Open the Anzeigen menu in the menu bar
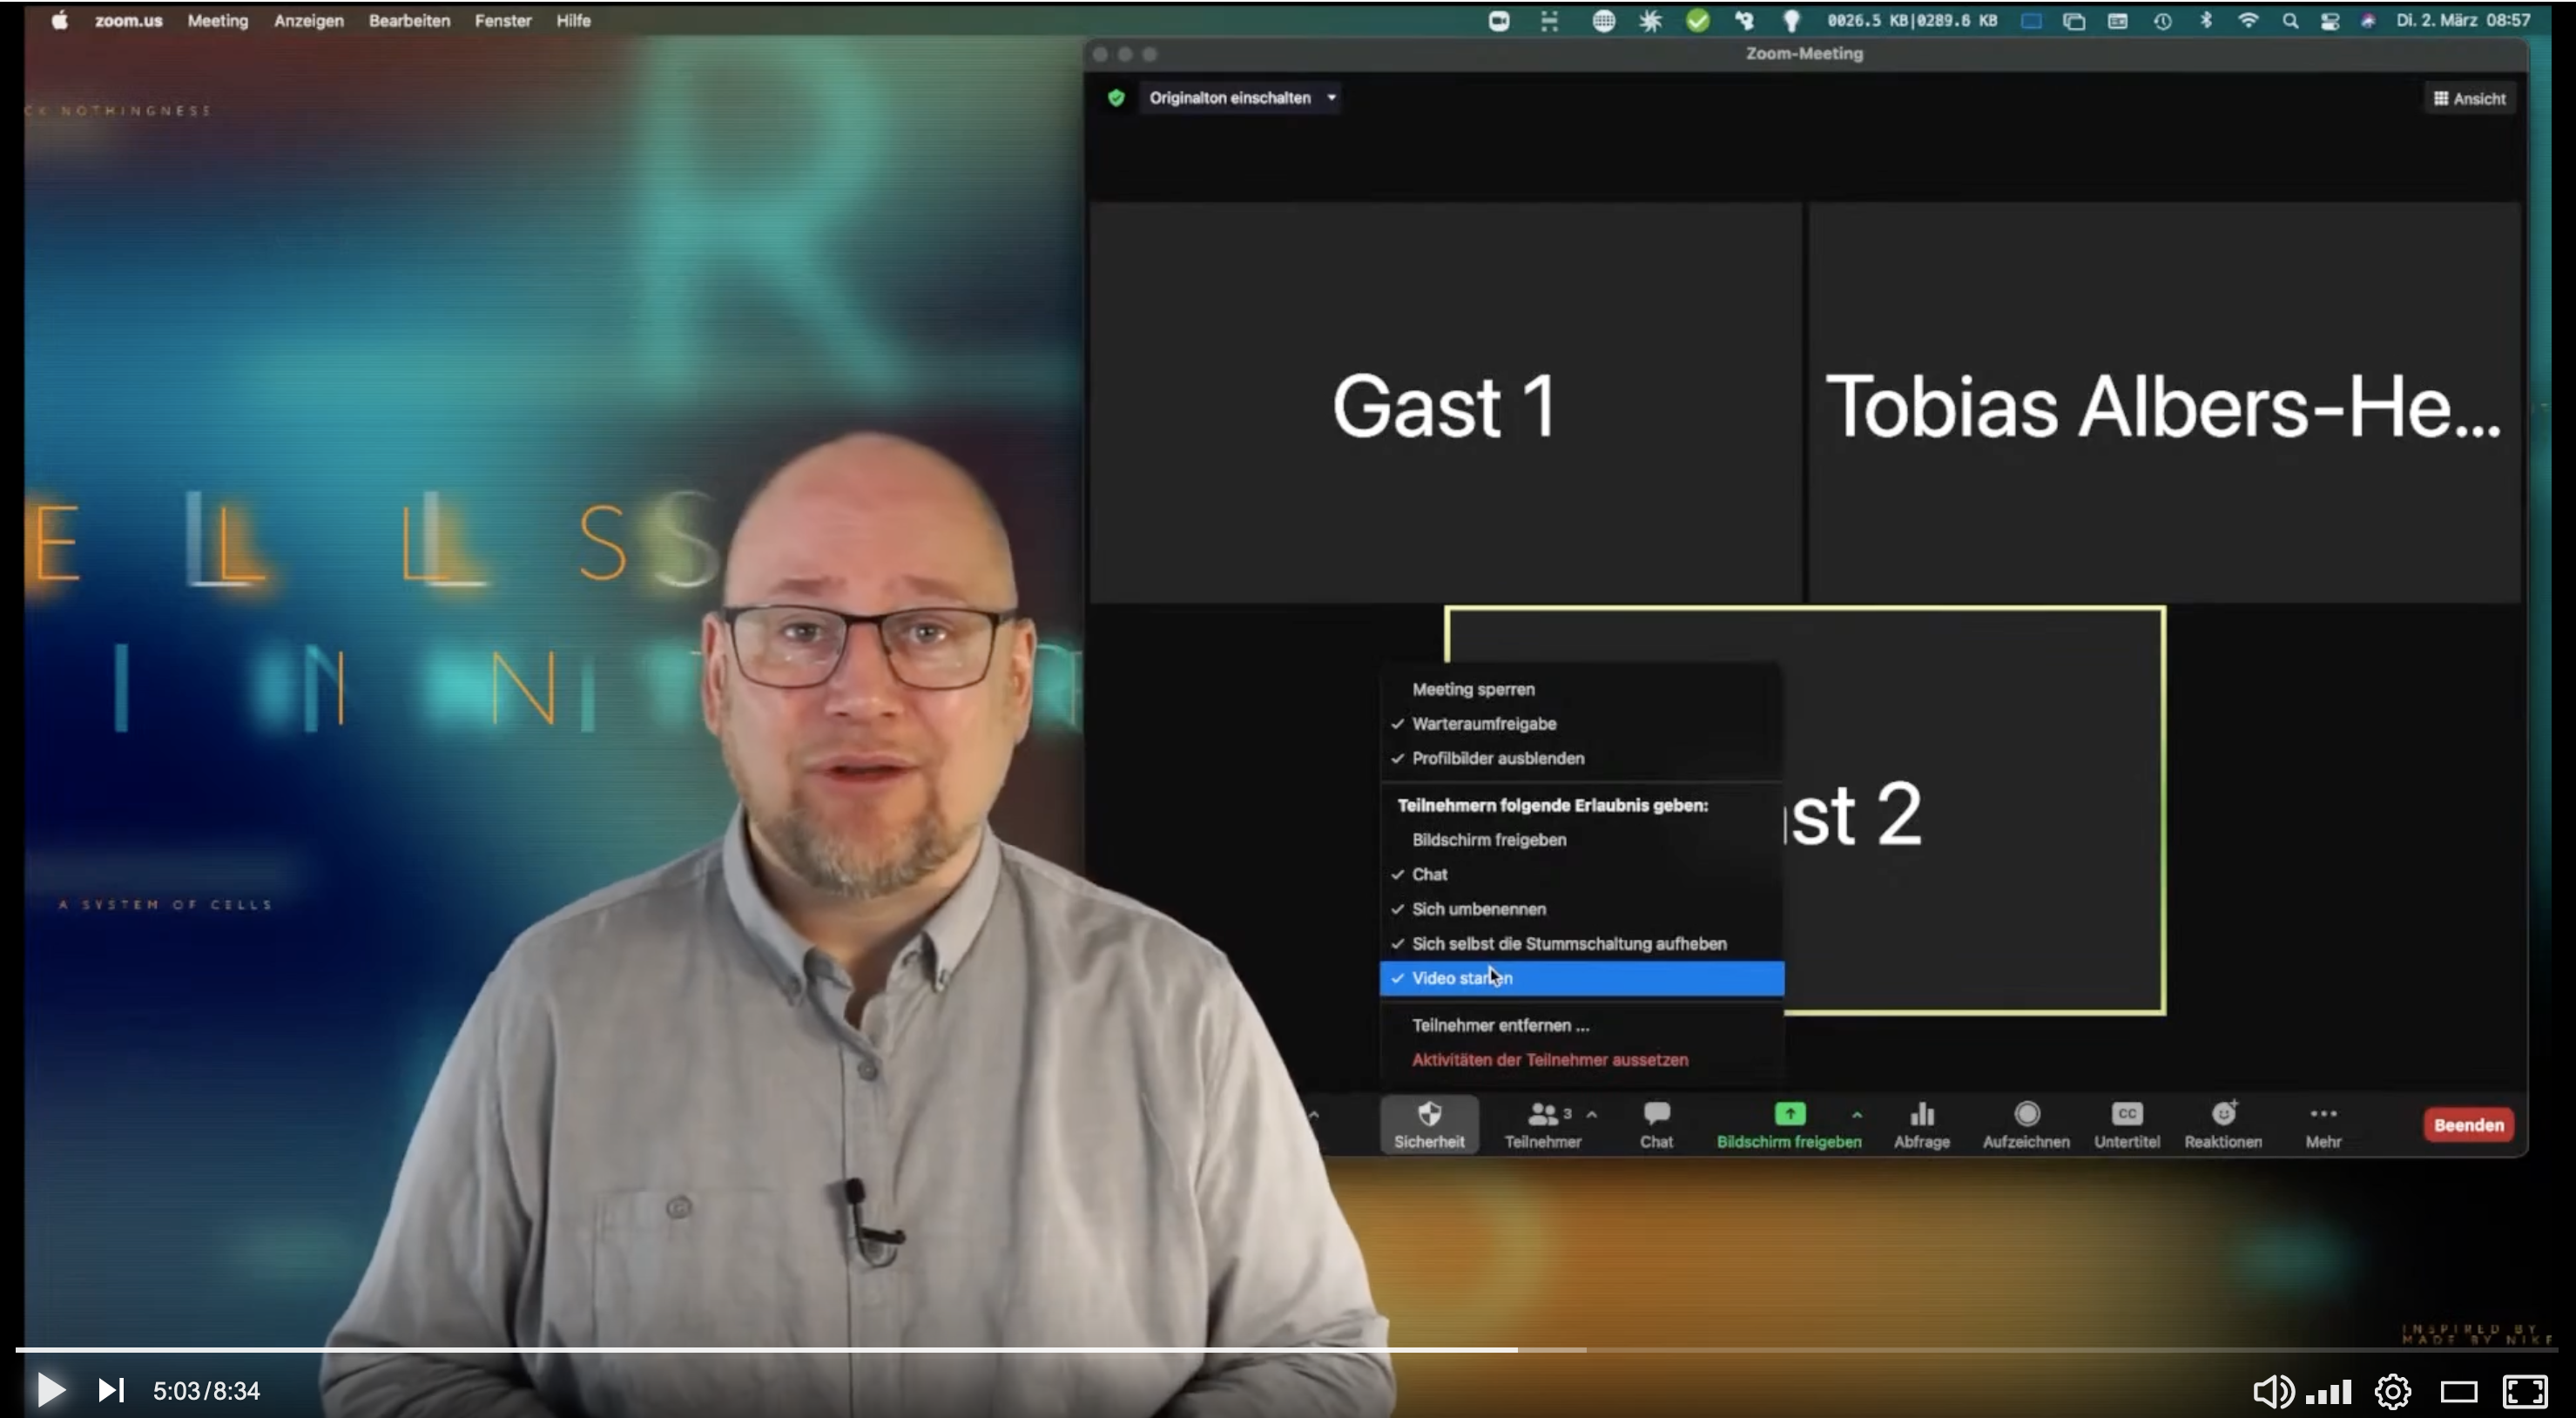The width and height of the screenshot is (2576, 1418). pos(308,20)
